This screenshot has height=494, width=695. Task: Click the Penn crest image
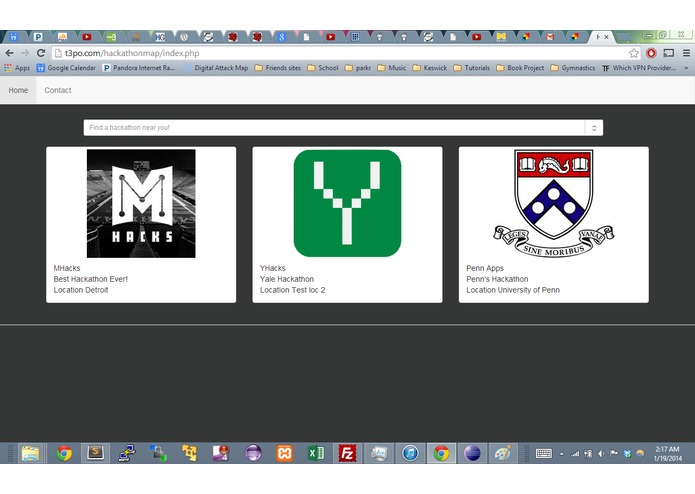554,203
